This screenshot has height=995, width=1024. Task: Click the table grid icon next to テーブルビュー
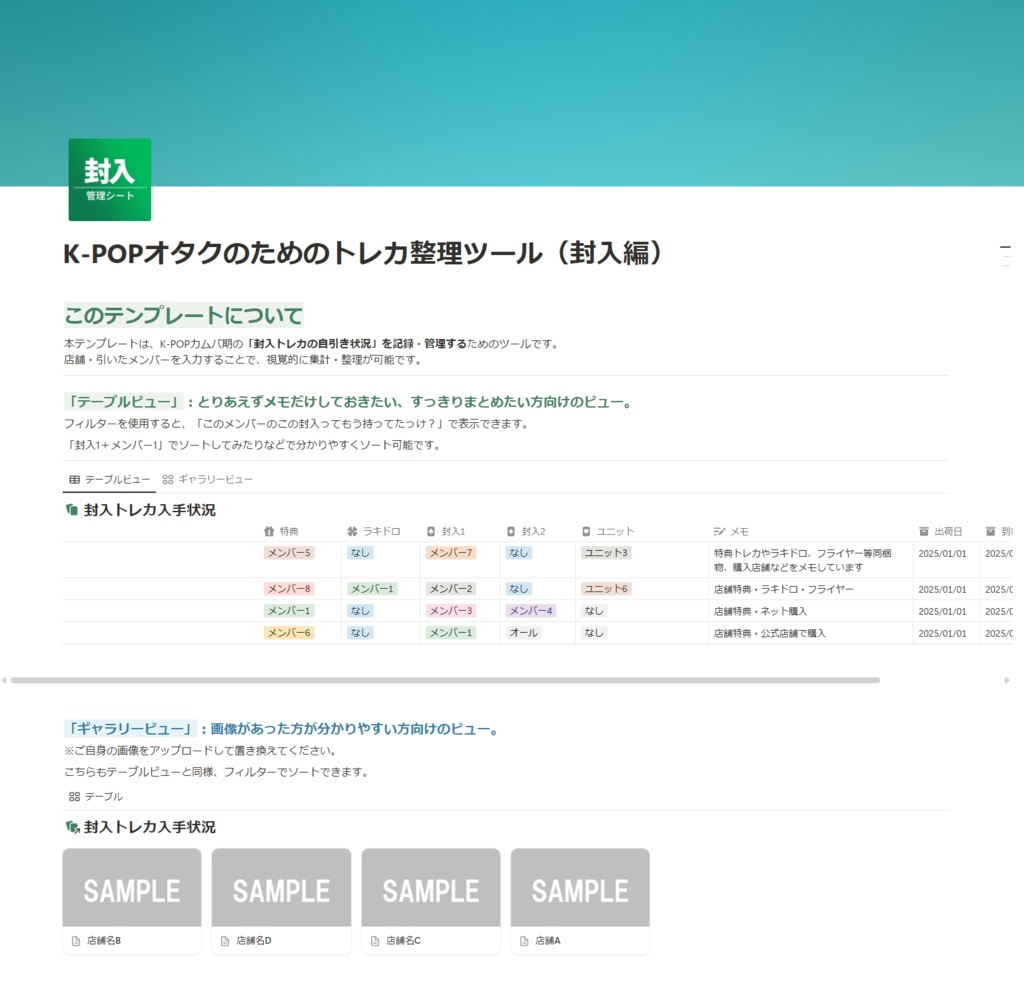pos(76,480)
